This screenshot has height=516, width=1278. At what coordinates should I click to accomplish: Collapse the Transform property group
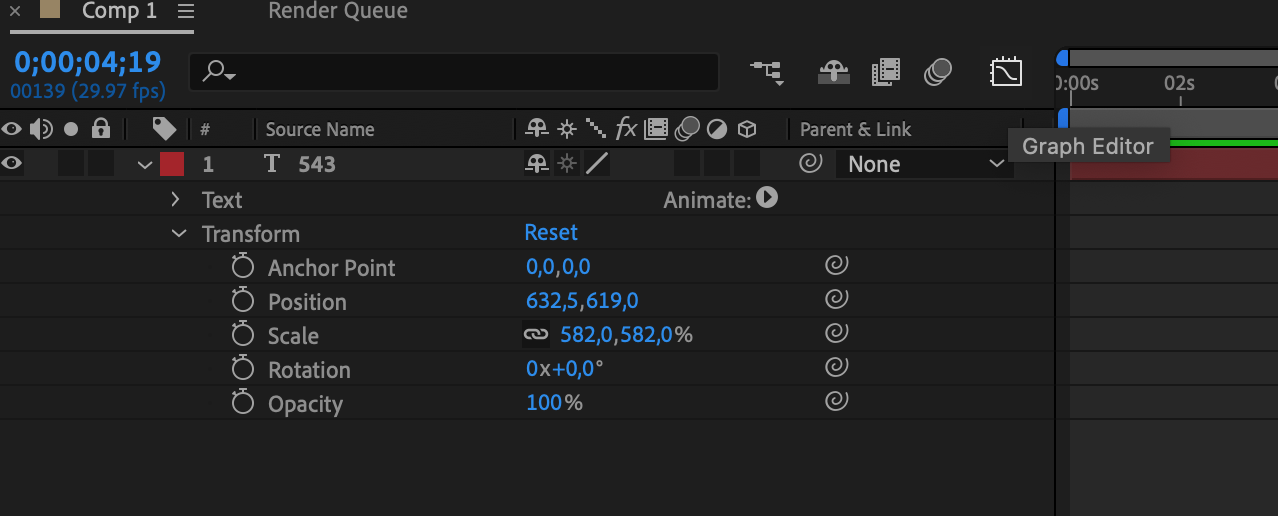[179, 233]
